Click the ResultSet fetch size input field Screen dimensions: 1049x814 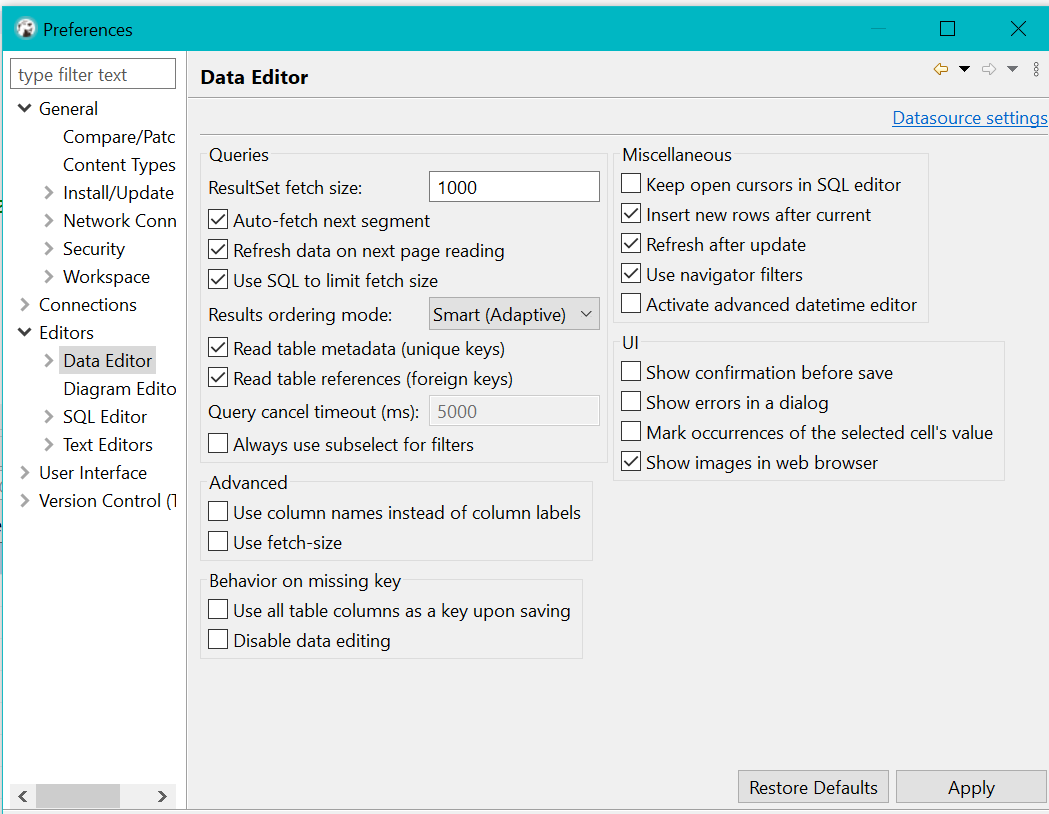point(513,186)
